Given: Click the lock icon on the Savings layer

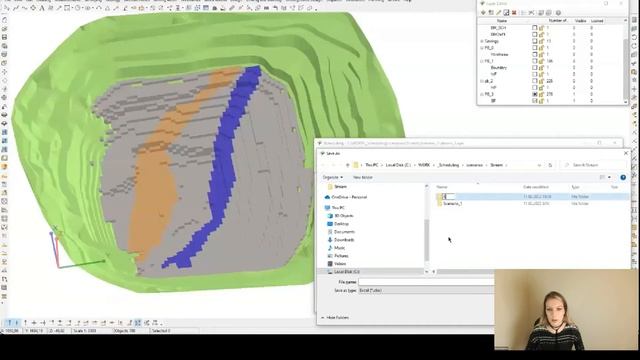Looking at the screenshot, I should (541, 41).
